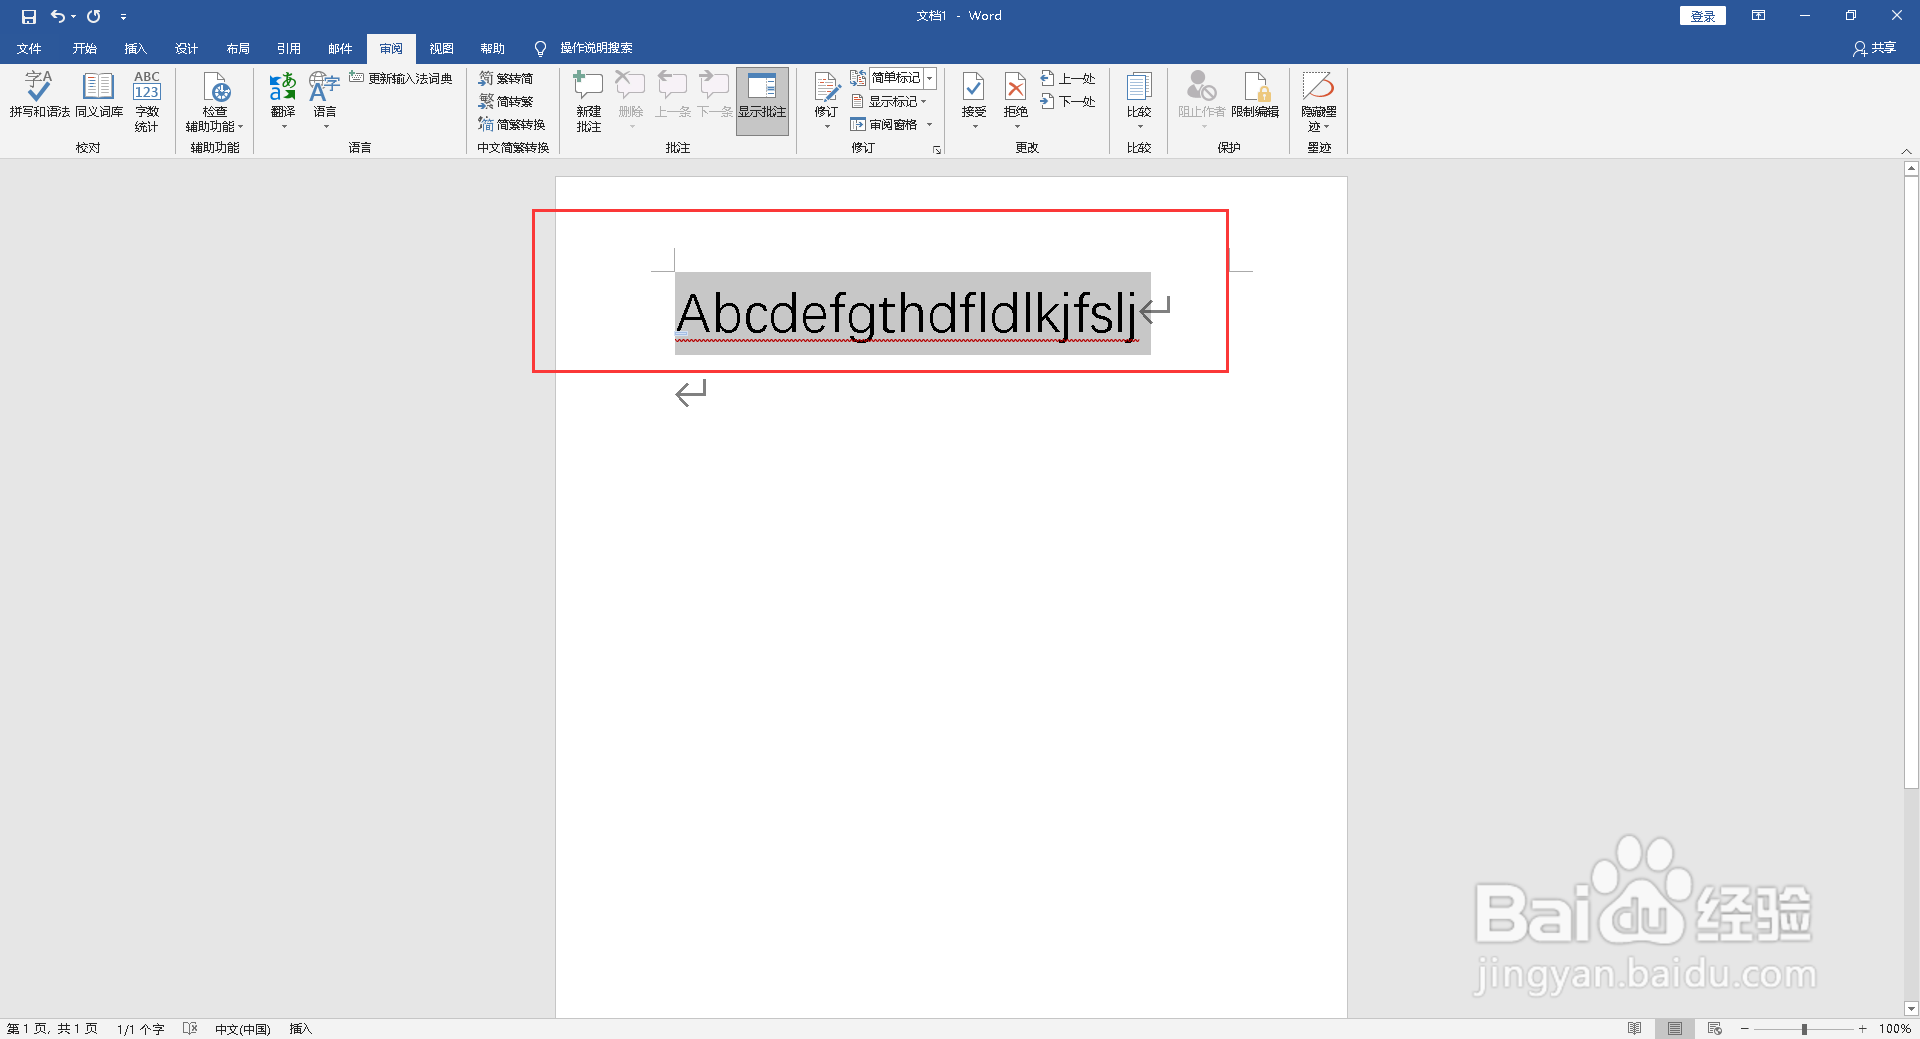Image resolution: width=1920 pixels, height=1039 pixels.
Task: Click the 语言 language icon
Action: tap(324, 88)
